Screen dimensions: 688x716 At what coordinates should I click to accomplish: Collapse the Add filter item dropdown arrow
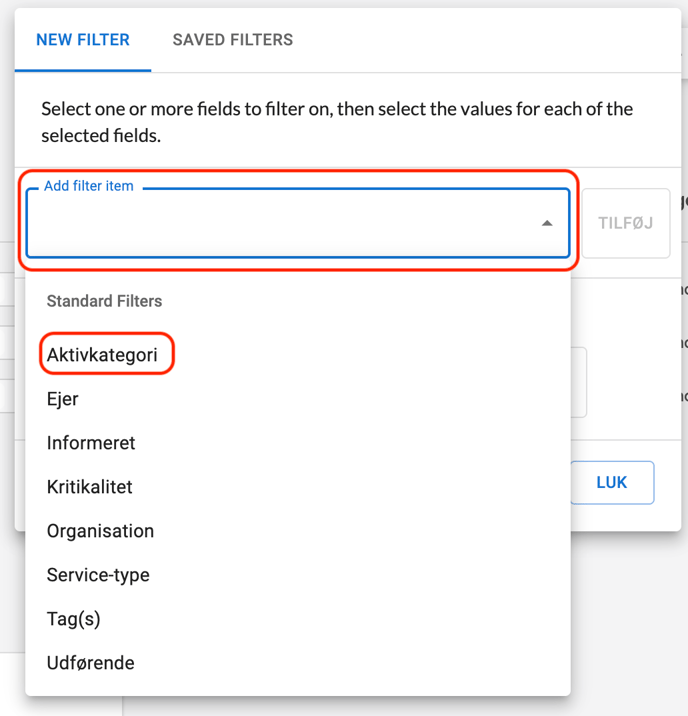tap(547, 223)
